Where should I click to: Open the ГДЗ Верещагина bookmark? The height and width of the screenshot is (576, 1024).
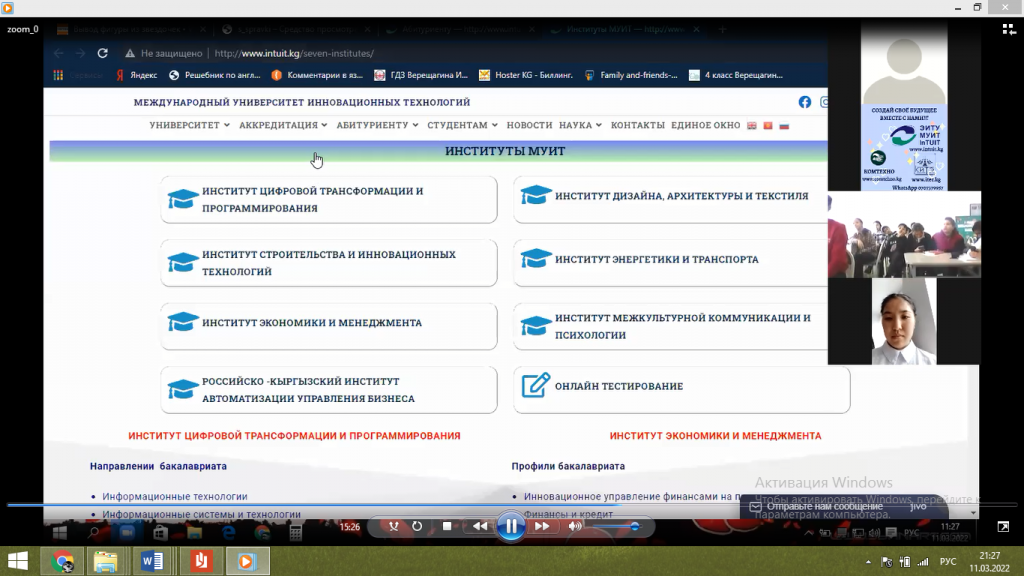421,75
